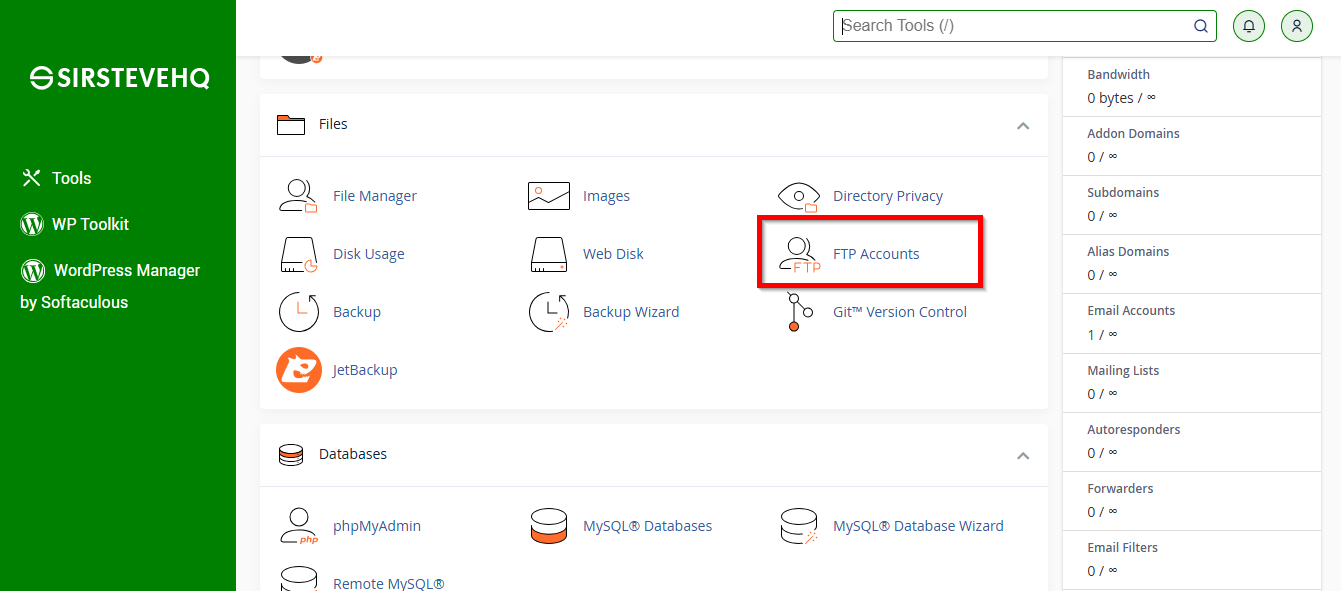Viewport: 1341px width, 591px height.
Task: Click the phpMyAdmin icon
Action: pyautogui.click(x=298, y=526)
